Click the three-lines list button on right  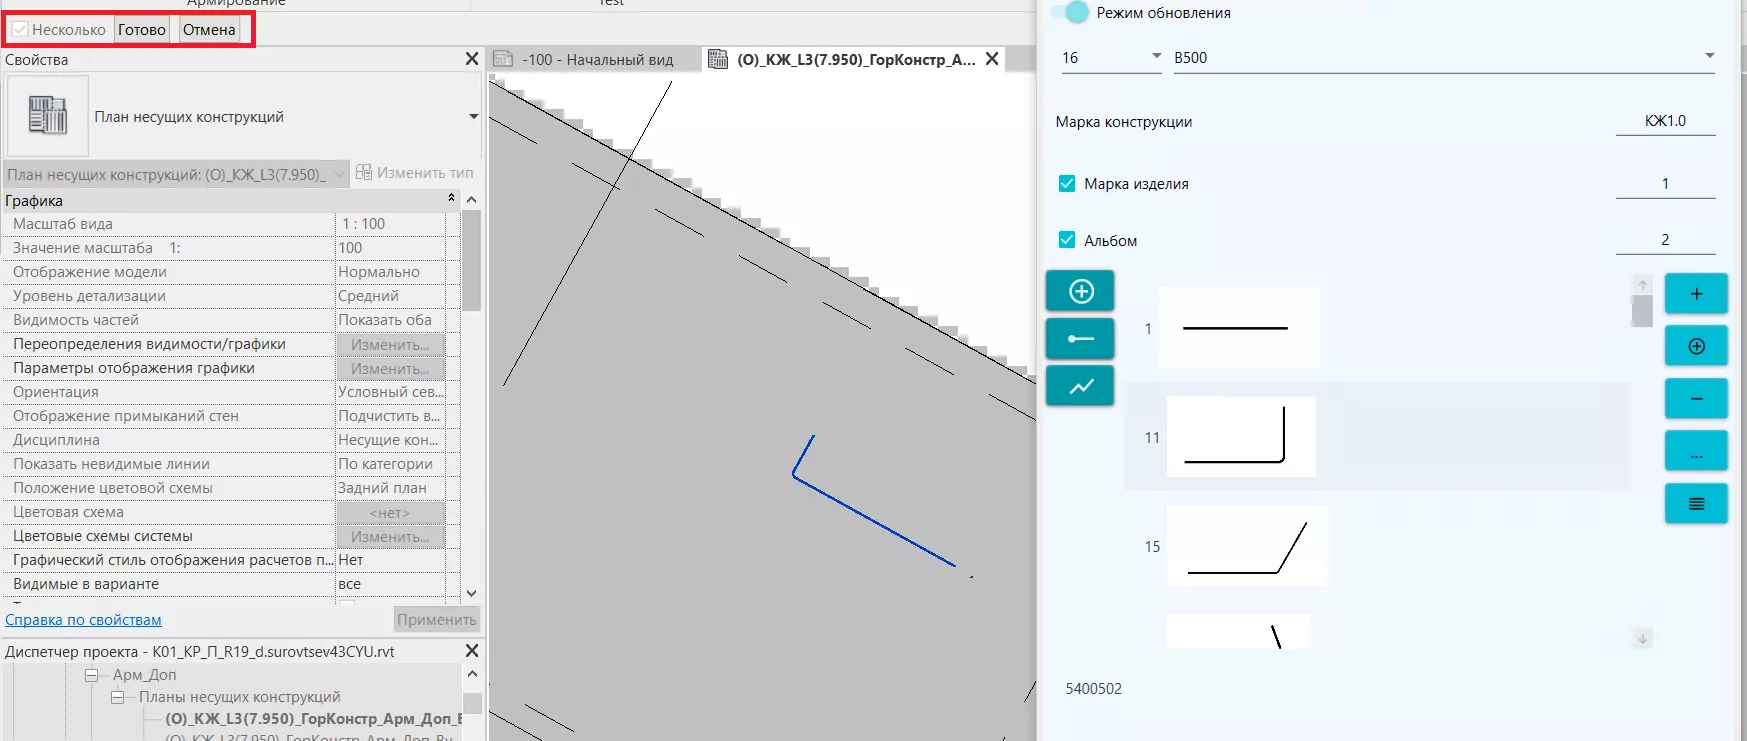[x=1695, y=504]
